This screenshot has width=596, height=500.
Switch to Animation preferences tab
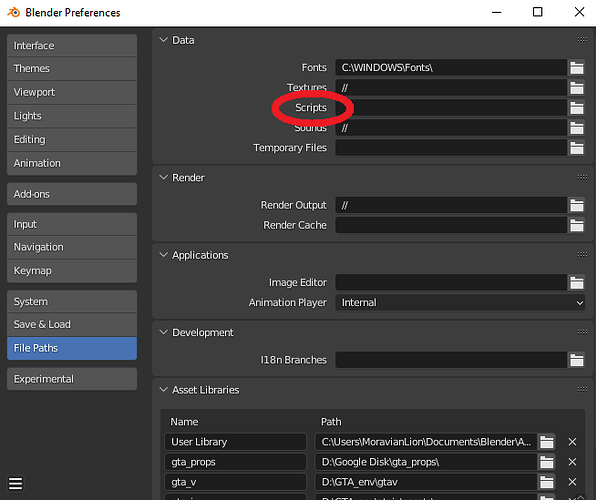tap(72, 163)
